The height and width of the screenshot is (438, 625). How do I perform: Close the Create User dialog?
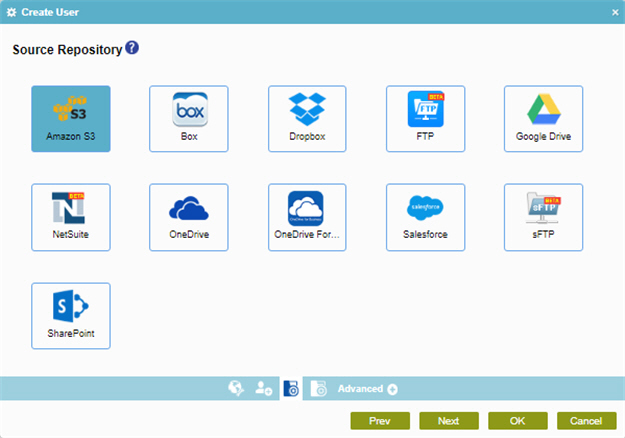(x=615, y=12)
